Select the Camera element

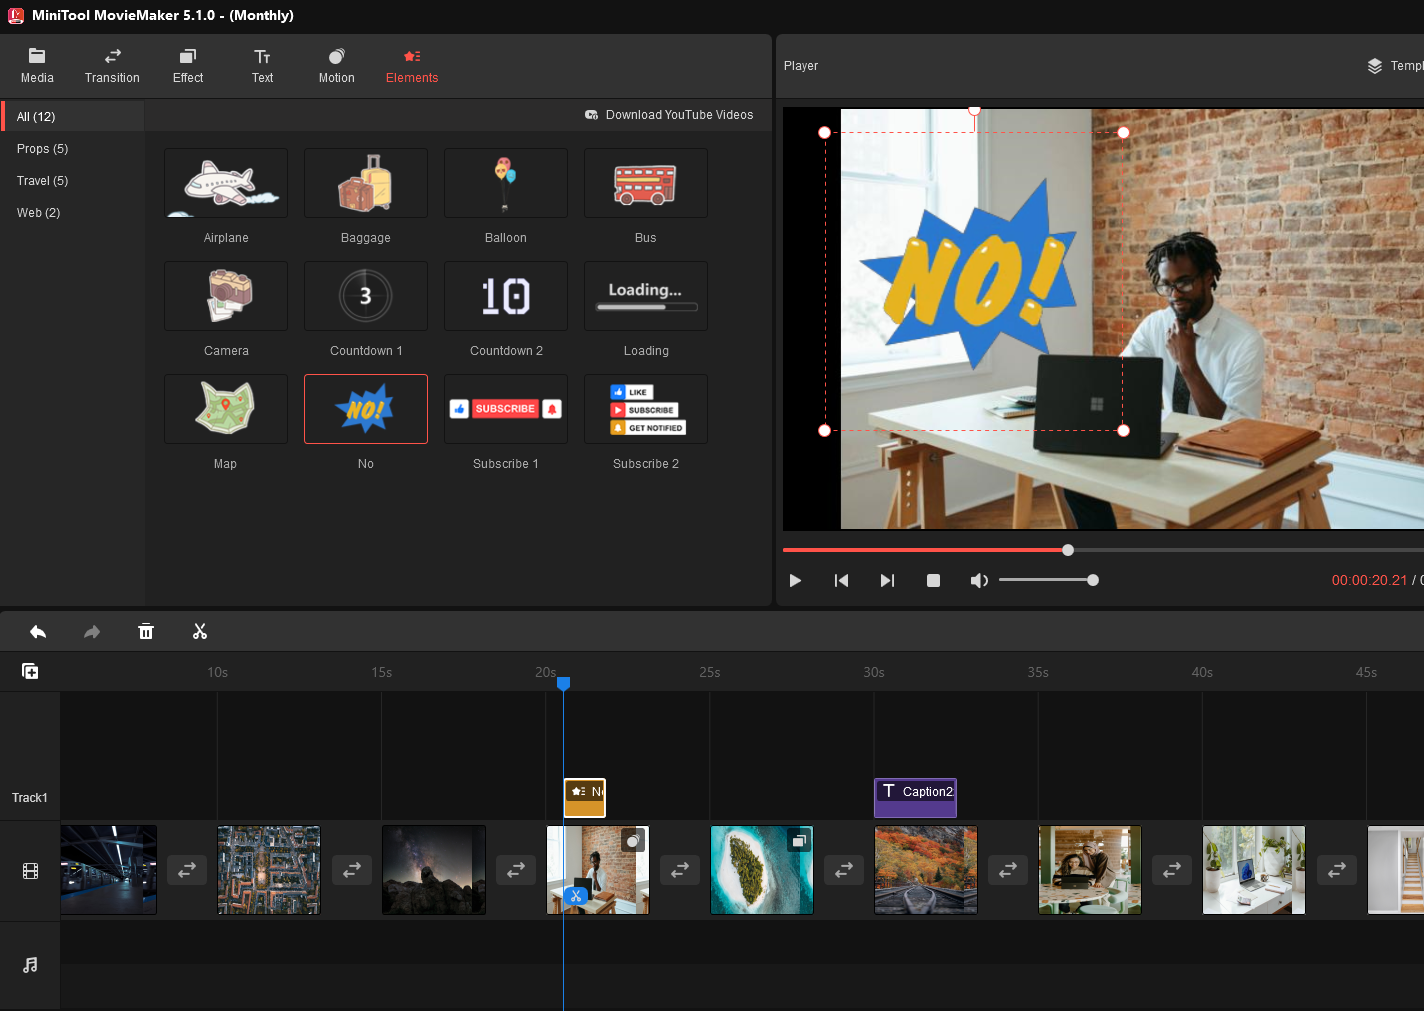(226, 296)
